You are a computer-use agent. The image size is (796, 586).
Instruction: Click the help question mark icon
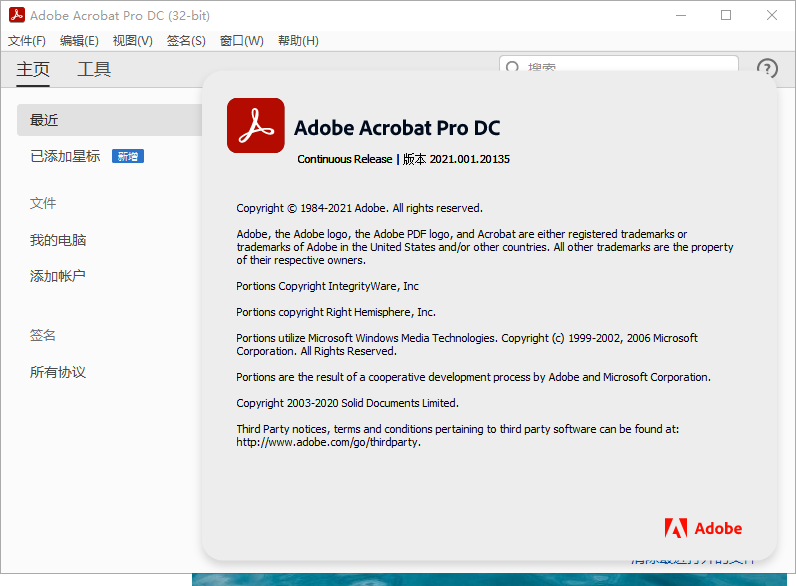pyautogui.click(x=767, y=68)
